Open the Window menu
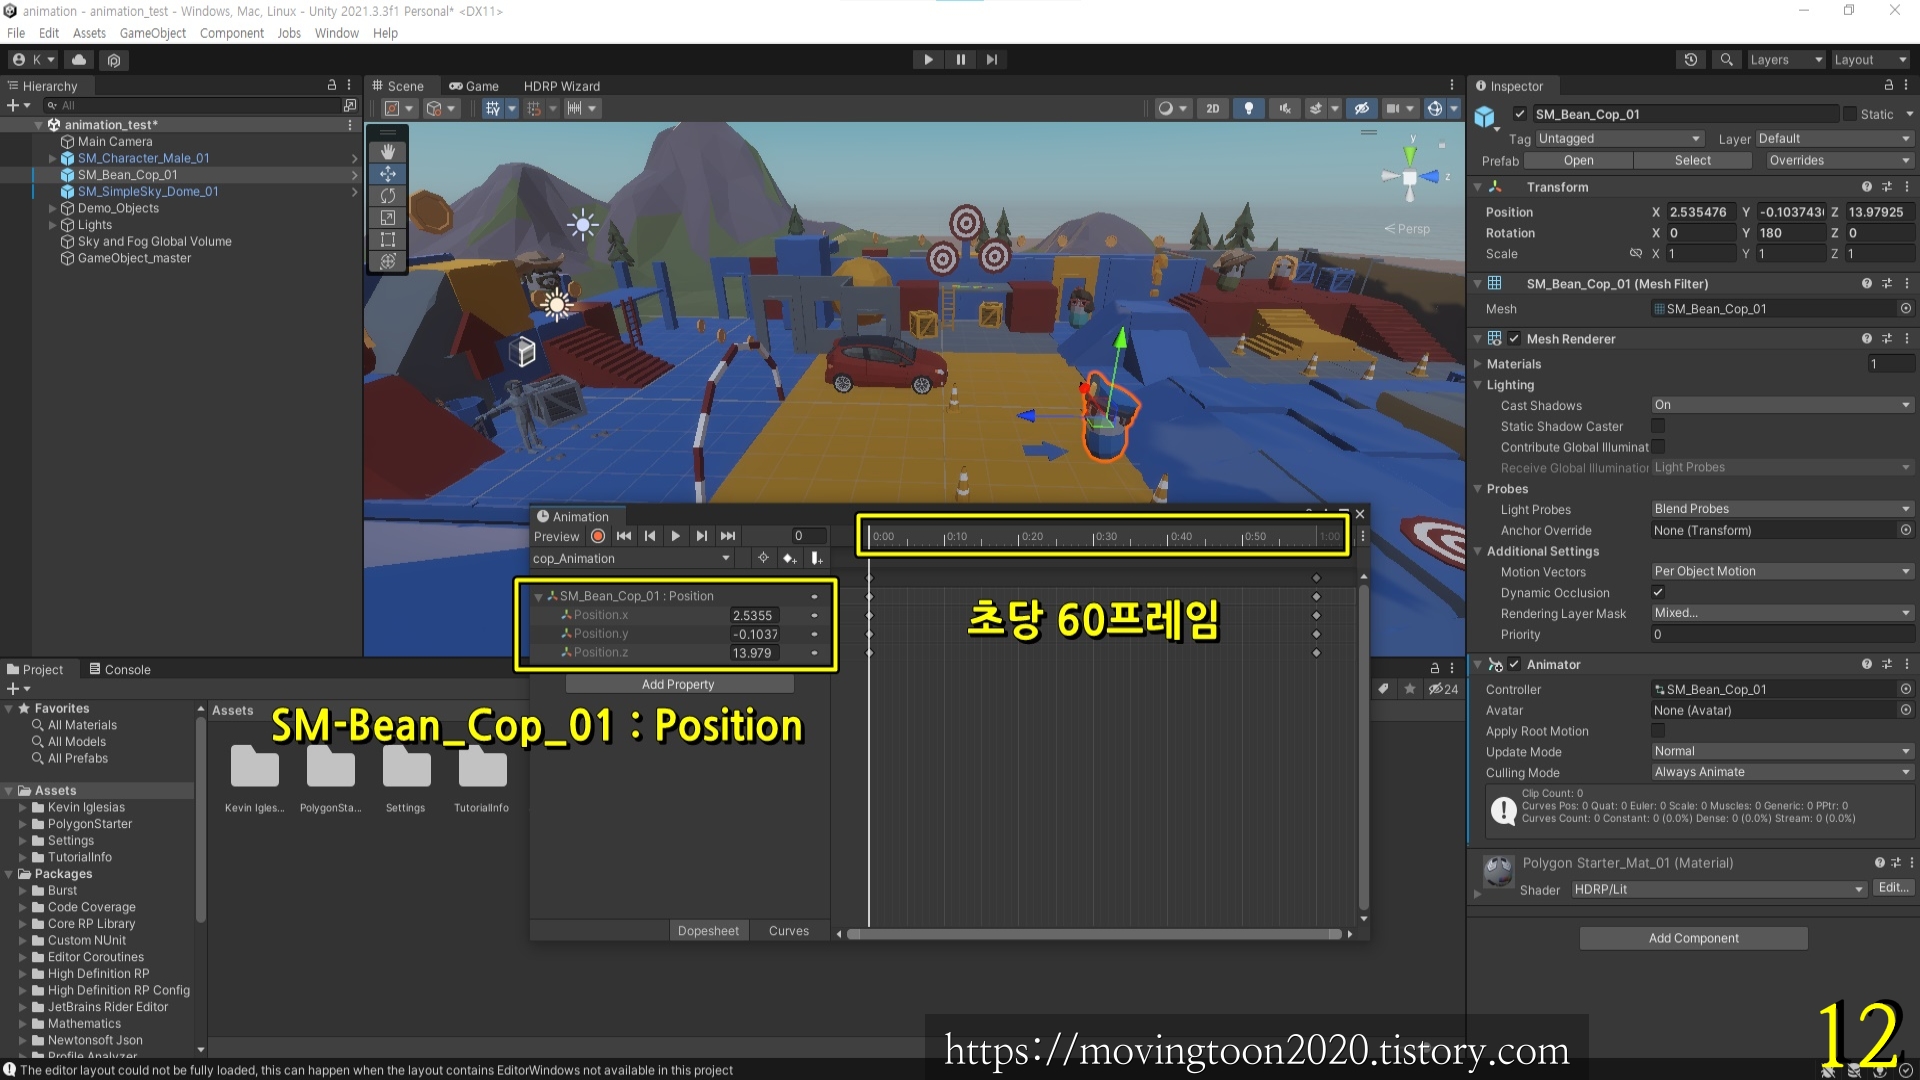The width and height of the screenshot is (1920, 1080). (336, 33)
